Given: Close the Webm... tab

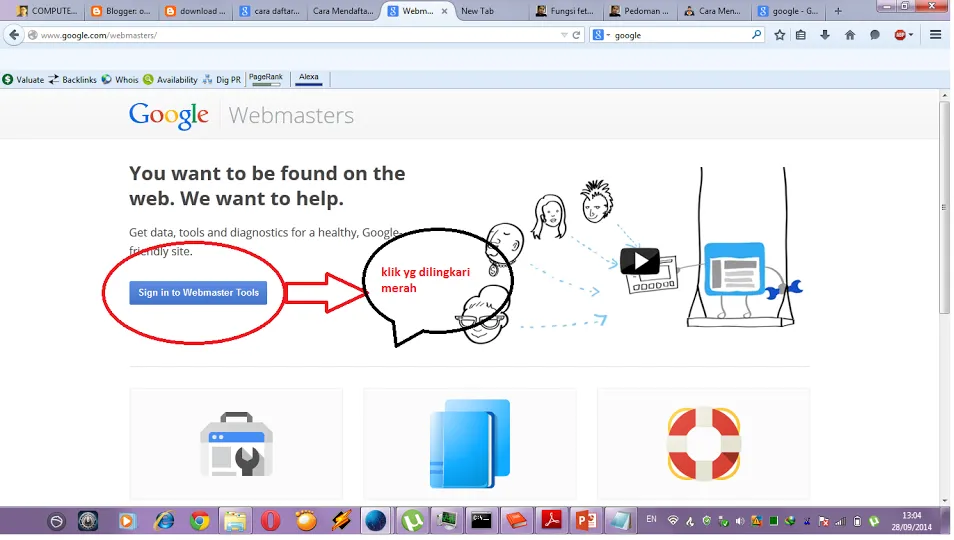Looking at the screenshot, I should pyautogui.click(x=444, y=11).
